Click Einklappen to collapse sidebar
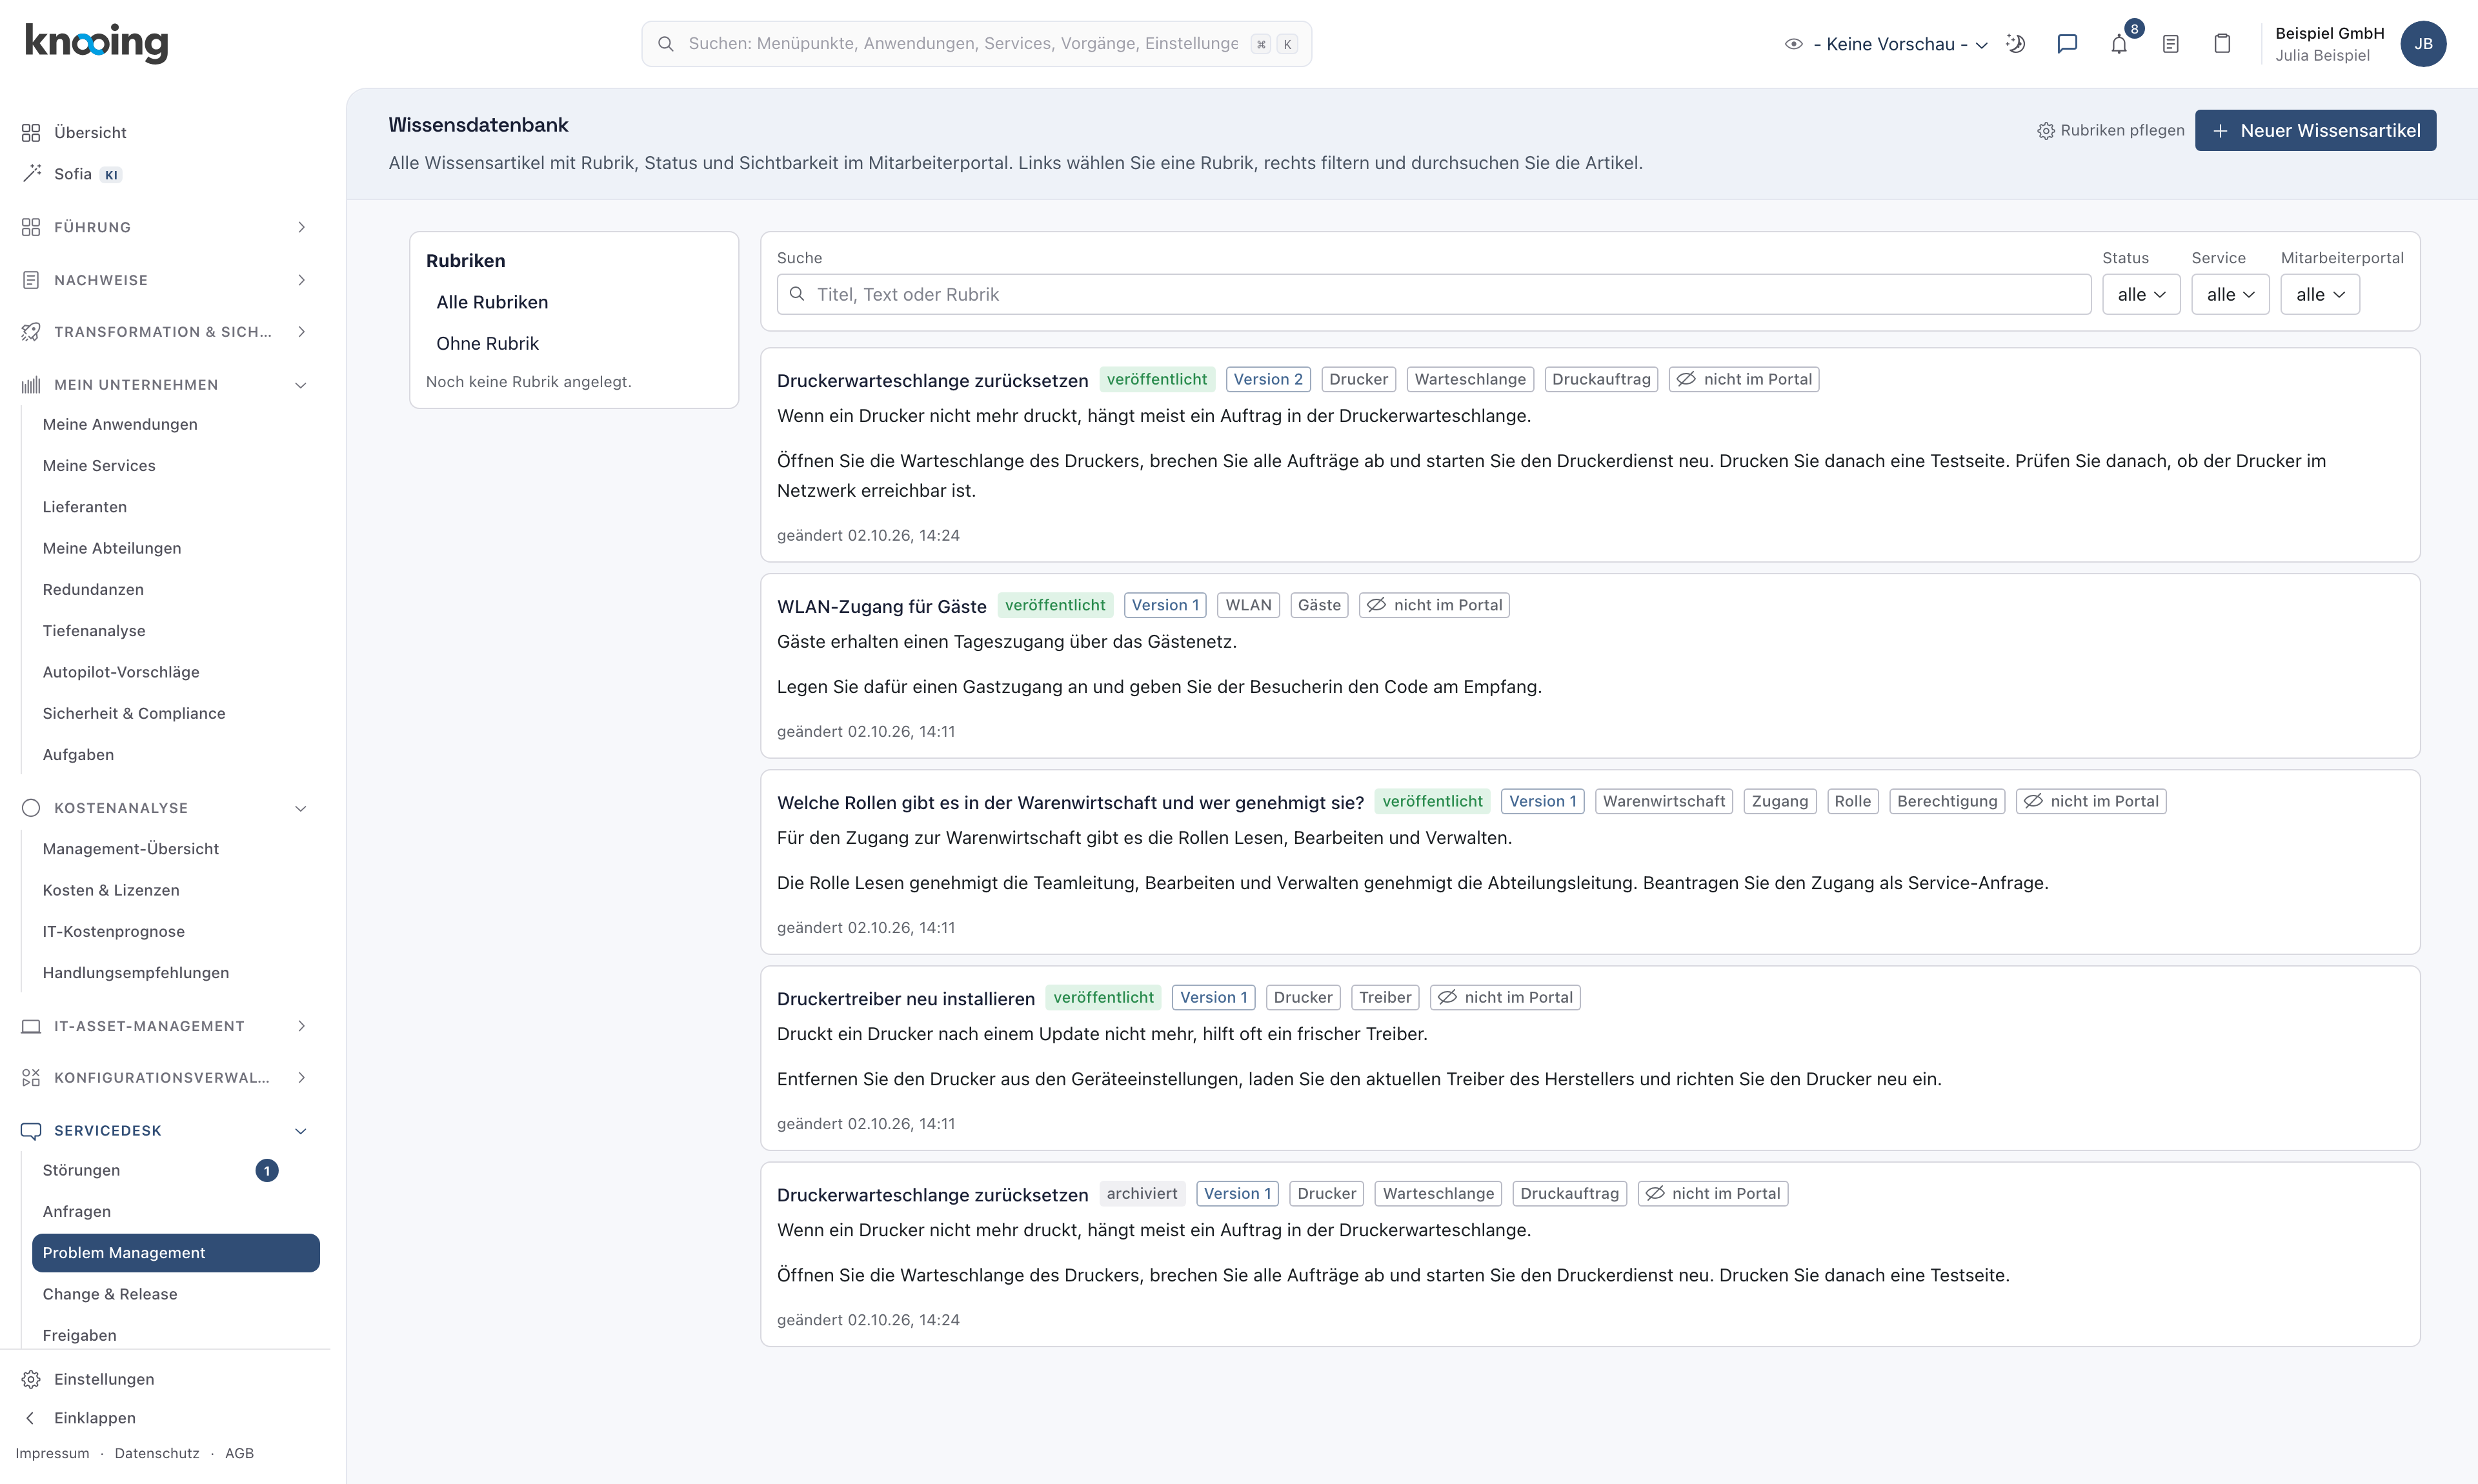Viewport: 2478px width, 1484px height. [x=94, y=1418]
